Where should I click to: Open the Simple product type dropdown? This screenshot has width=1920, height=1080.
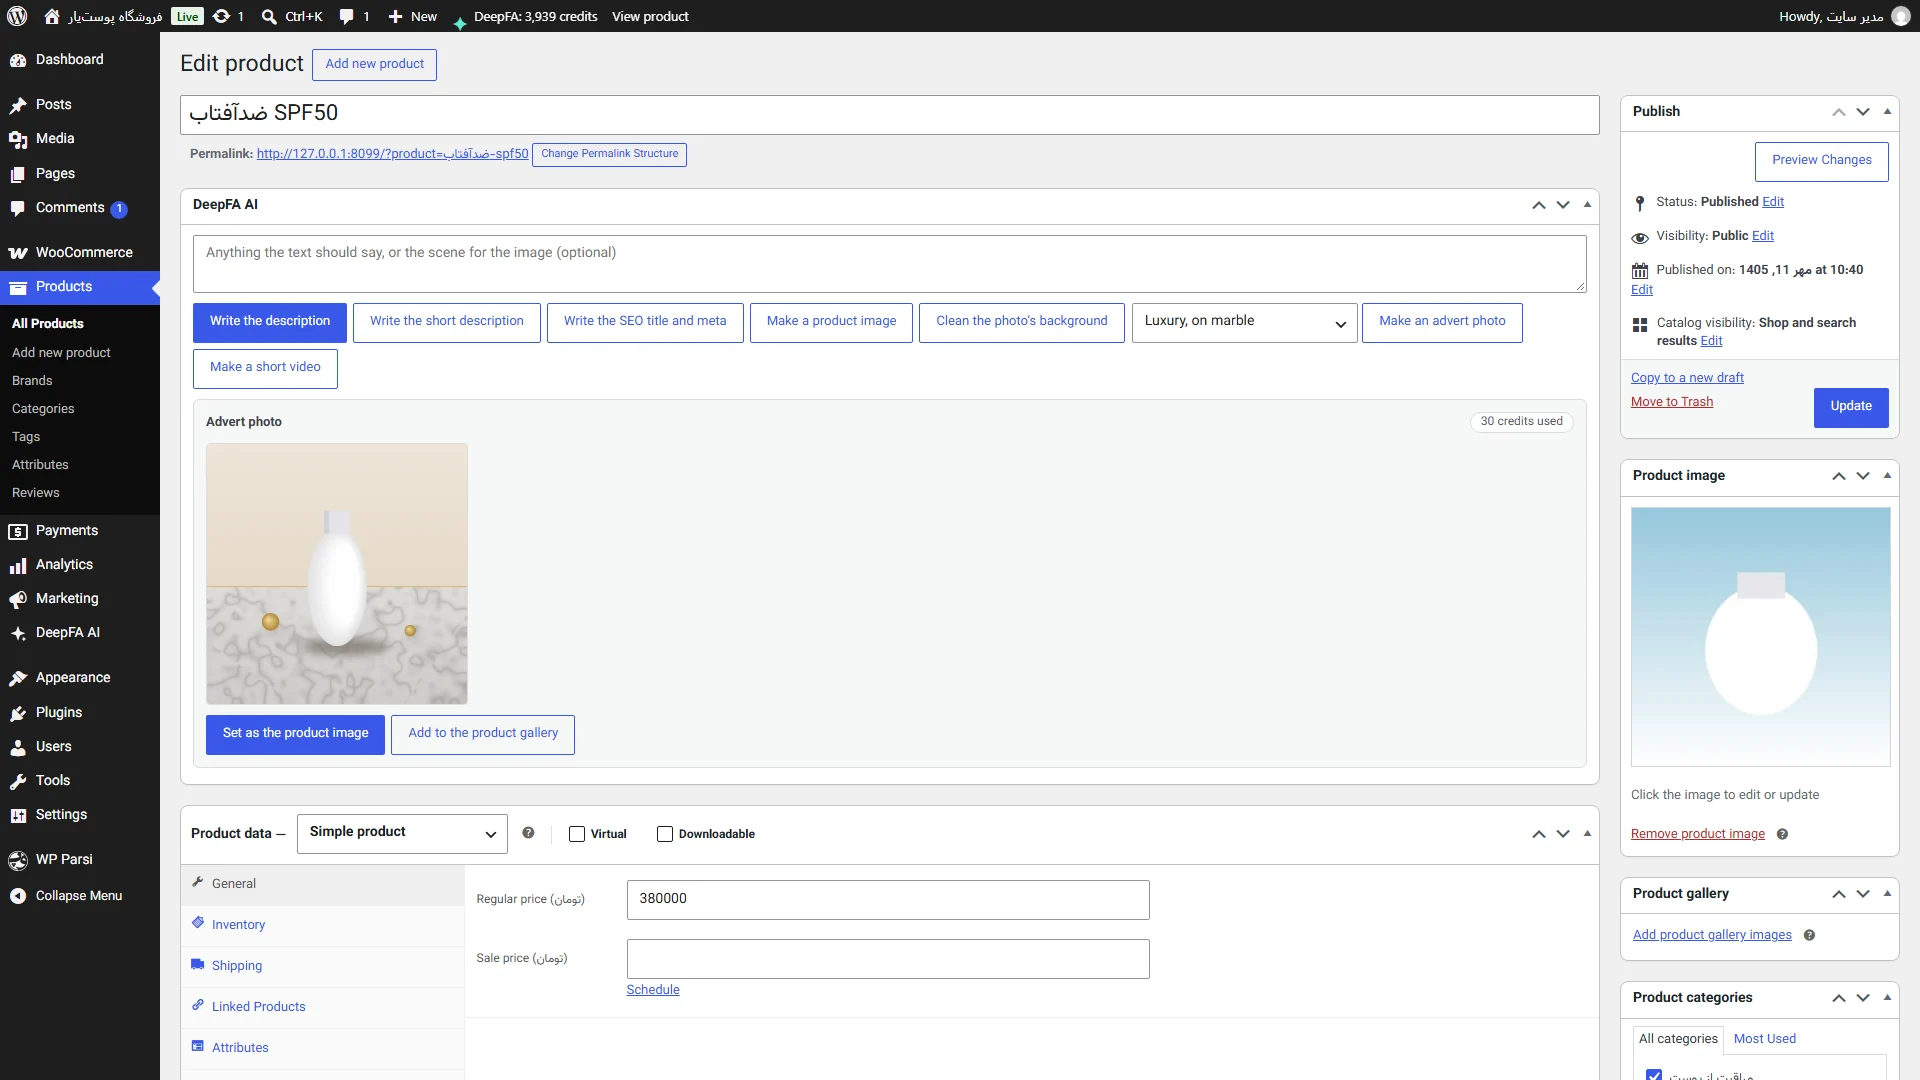402,833
